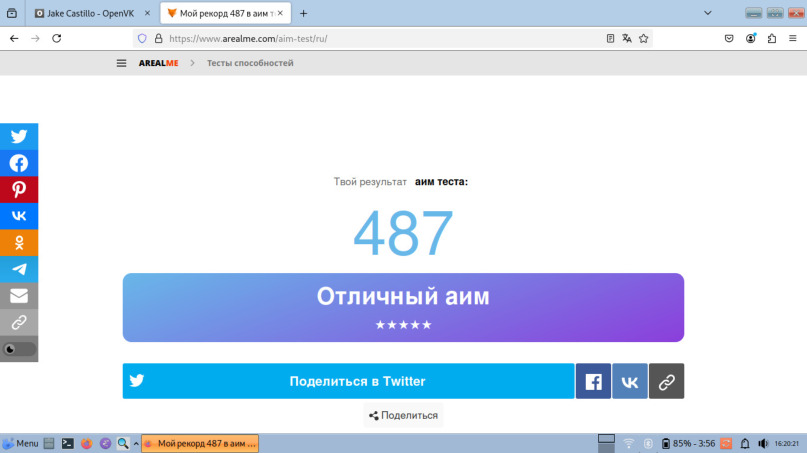Viewport: 807px width, 453px height.
Task: Click the Поделиться share button
Action: 404,415
